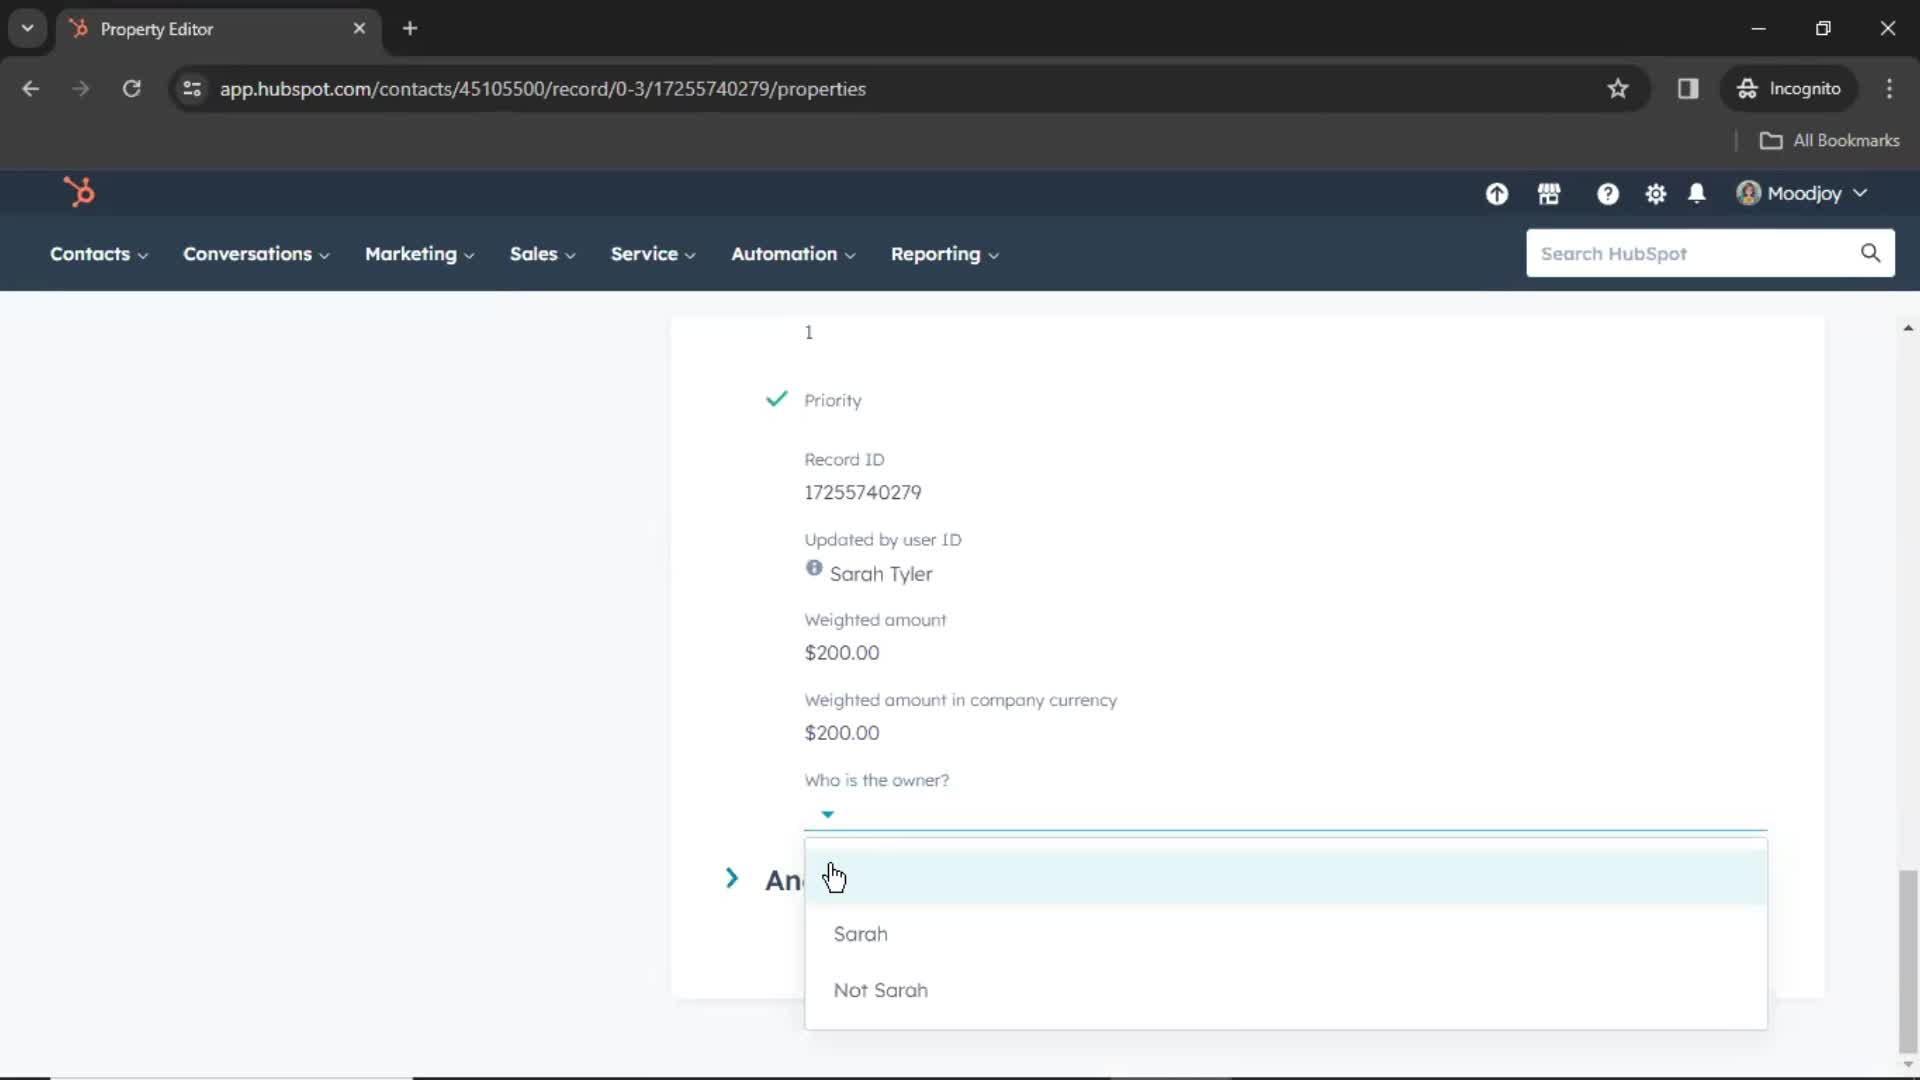This screenshot has height=1080, width=1920.
Task: Expand the collapsed 'An...' section
Action: click(x=732, y=880)
